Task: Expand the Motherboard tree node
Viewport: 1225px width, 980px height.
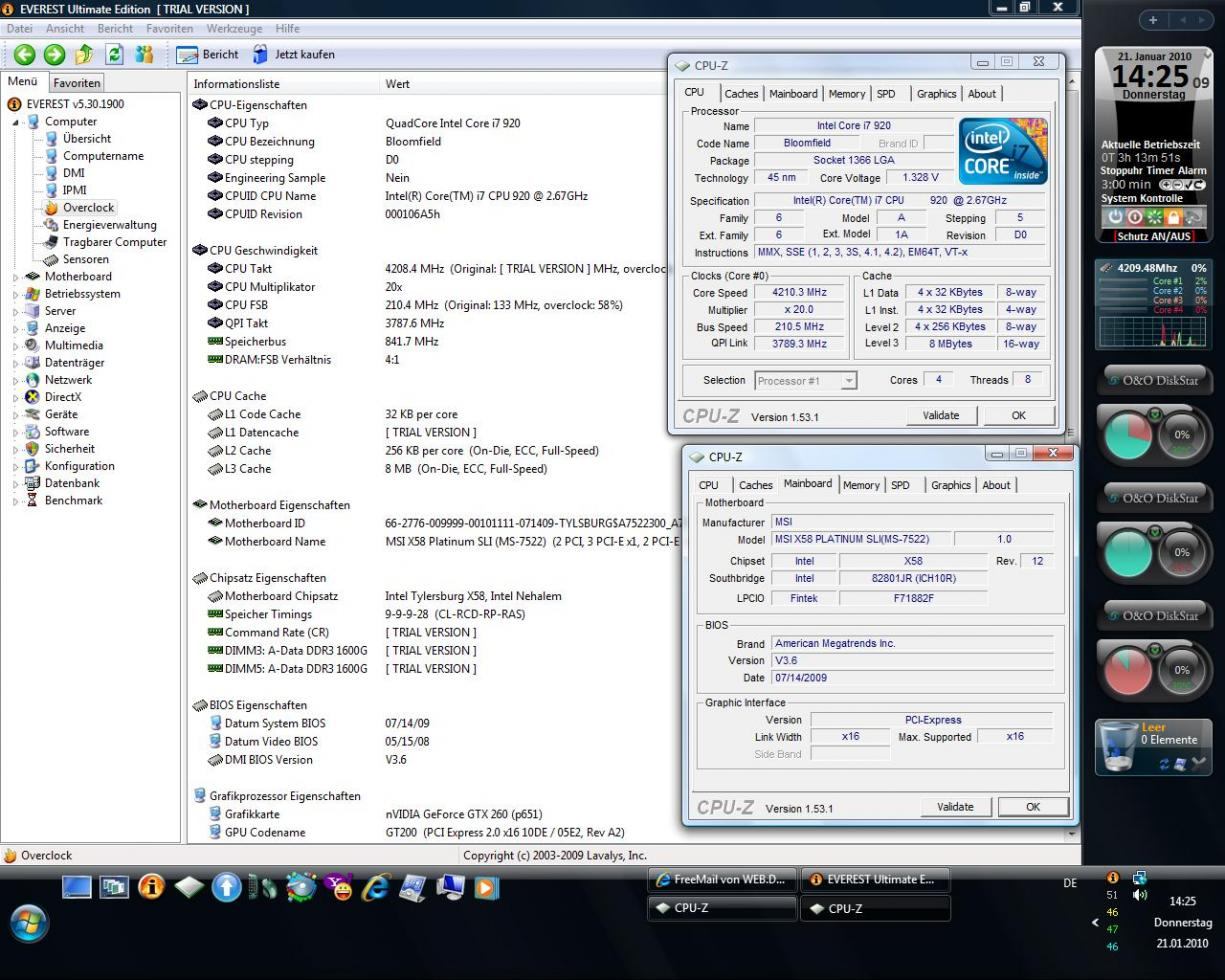Action: tap(16, 277)
